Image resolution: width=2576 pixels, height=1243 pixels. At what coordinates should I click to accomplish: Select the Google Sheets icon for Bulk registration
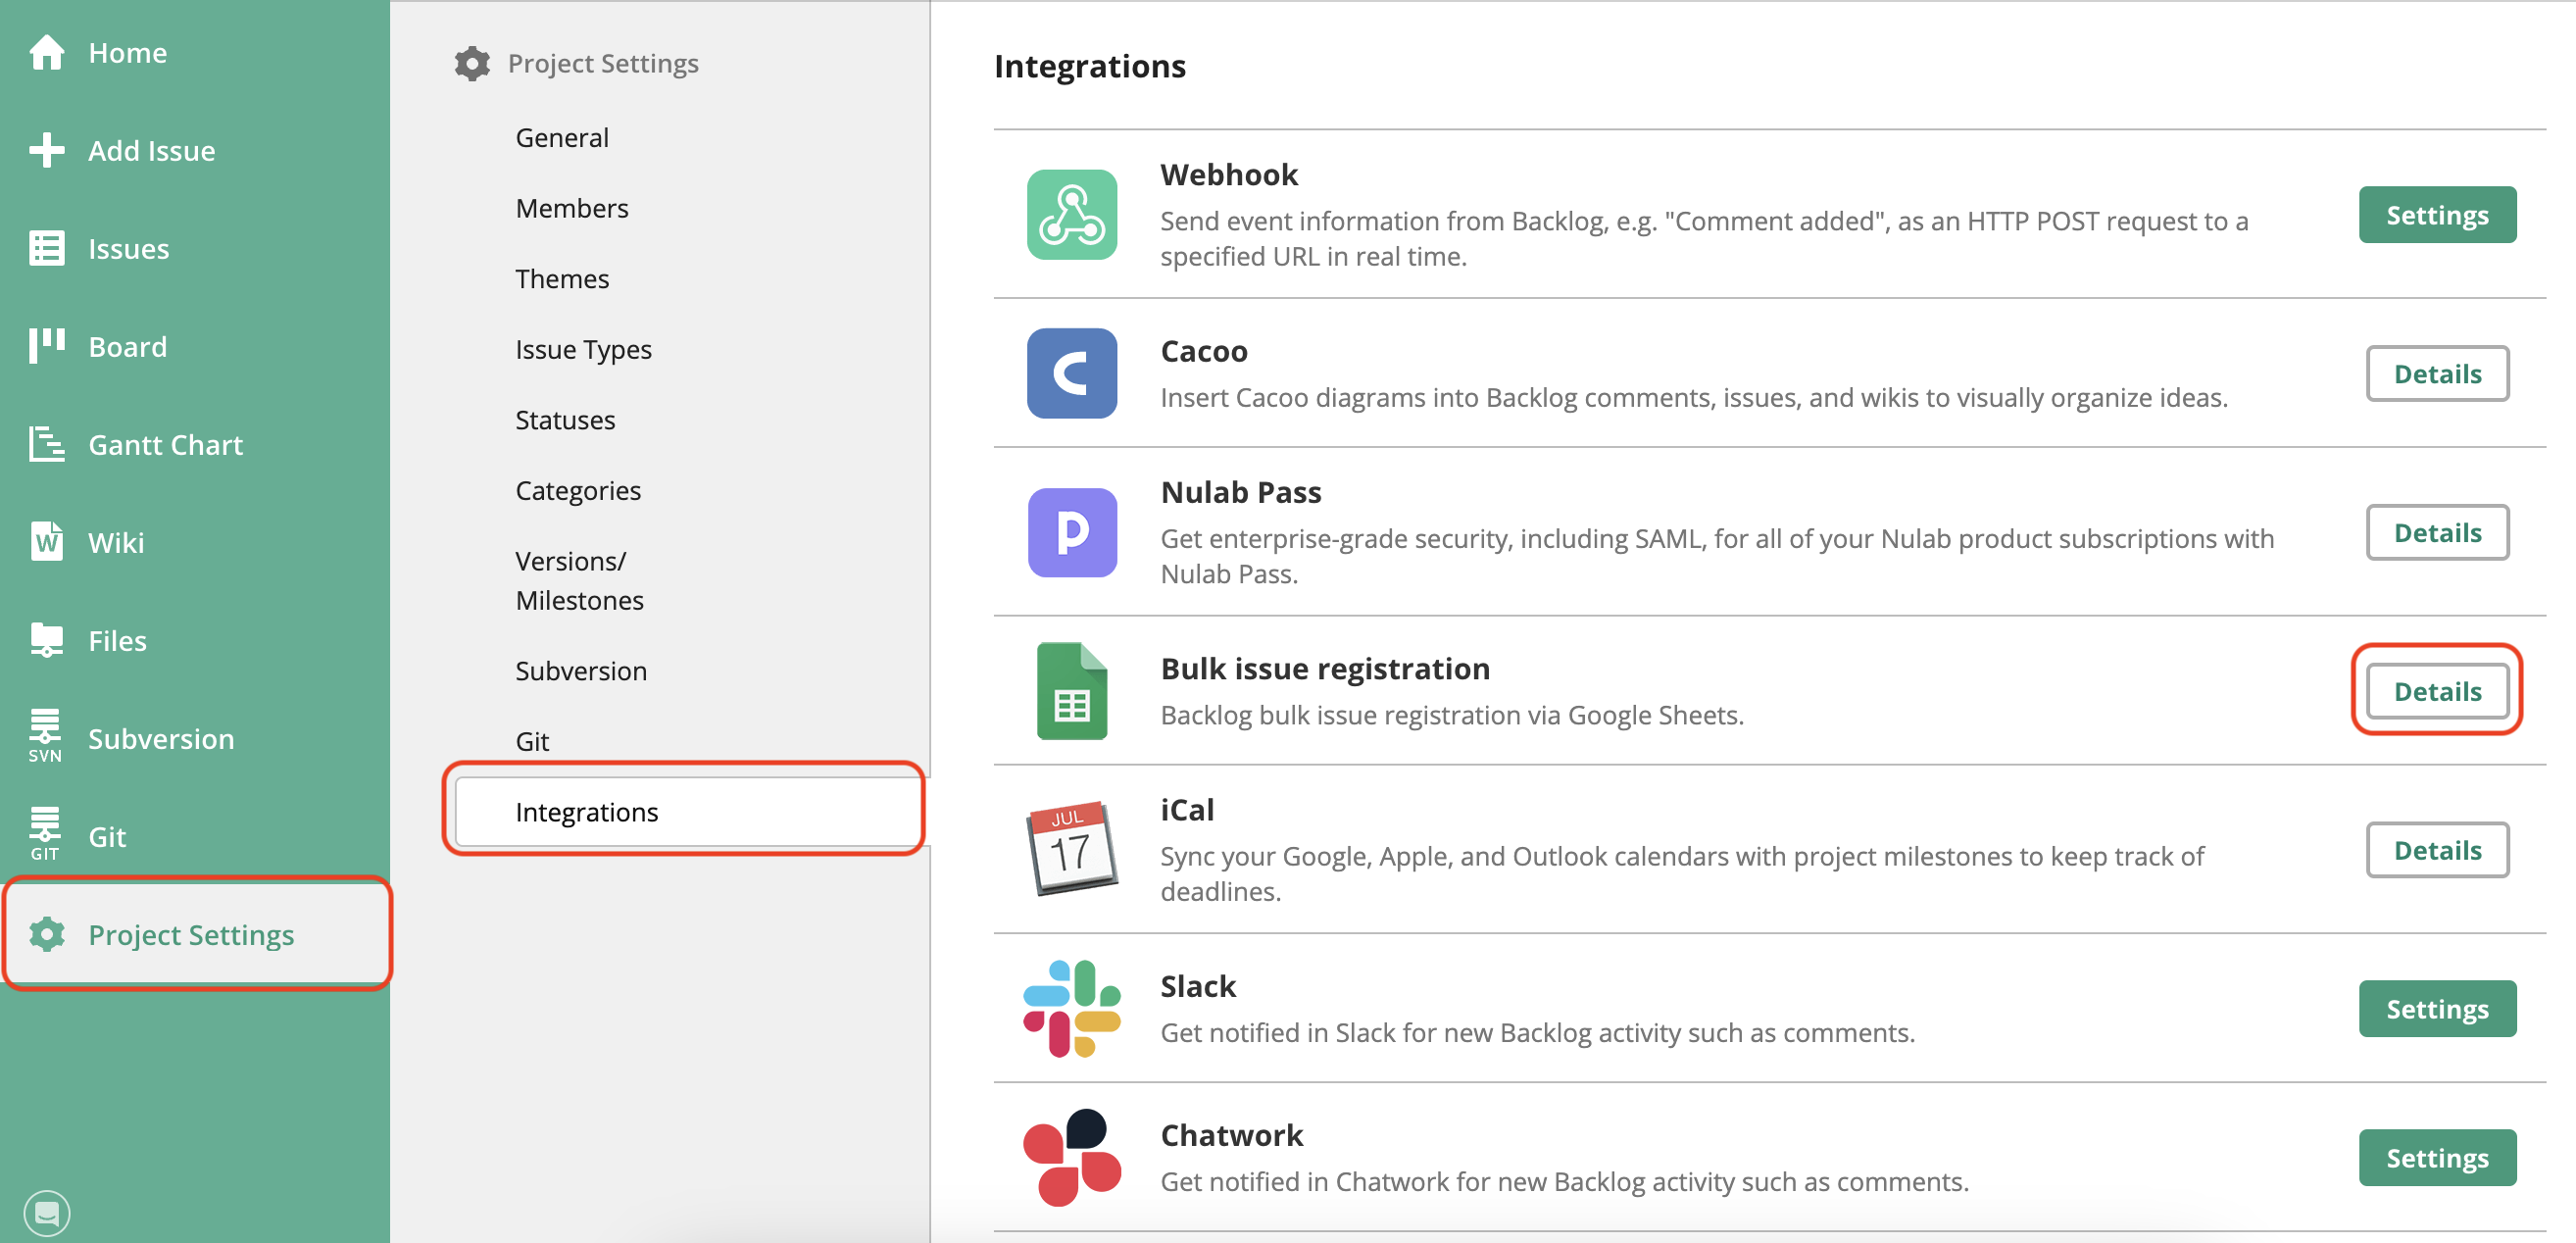click(1071, 690)
